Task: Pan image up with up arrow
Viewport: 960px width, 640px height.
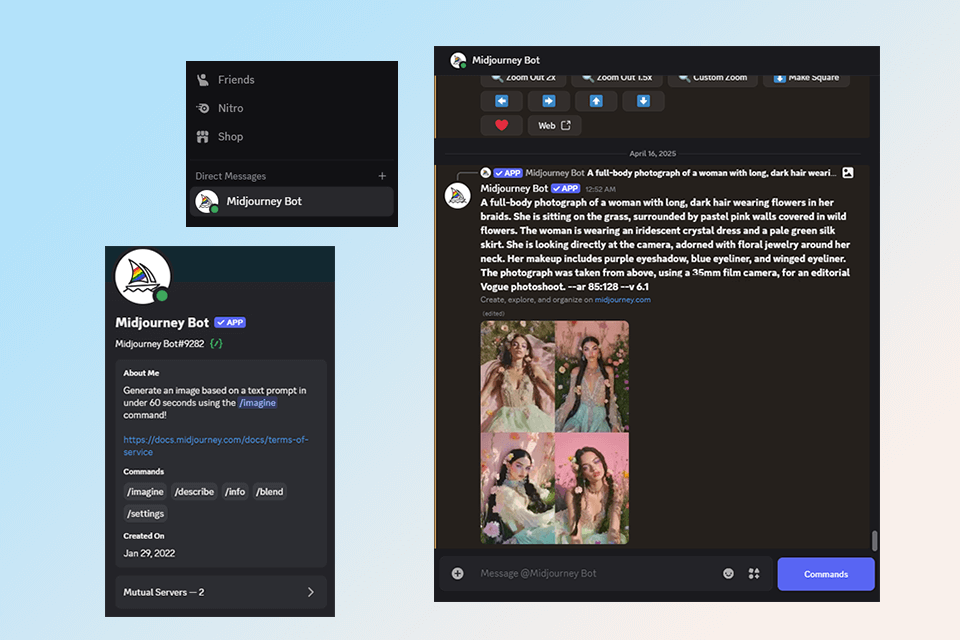Action: [596, 101]
